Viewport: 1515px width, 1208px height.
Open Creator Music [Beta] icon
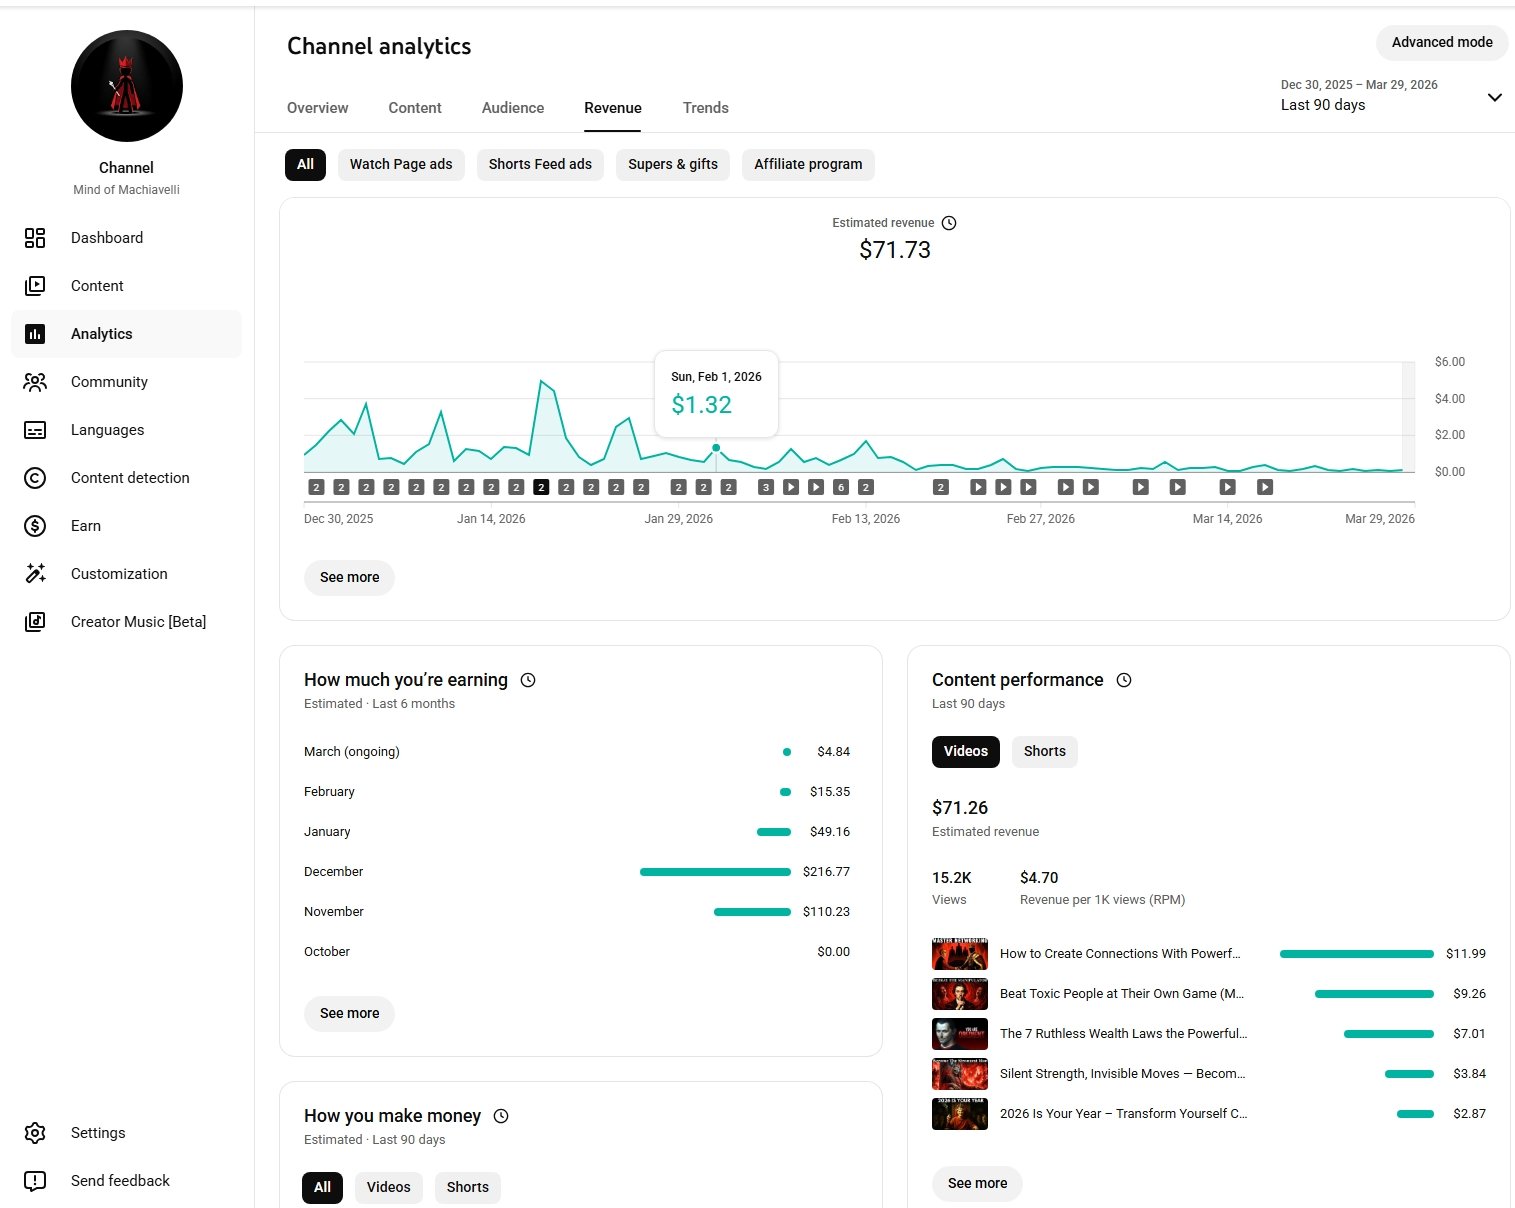click(x=35, y=622)
